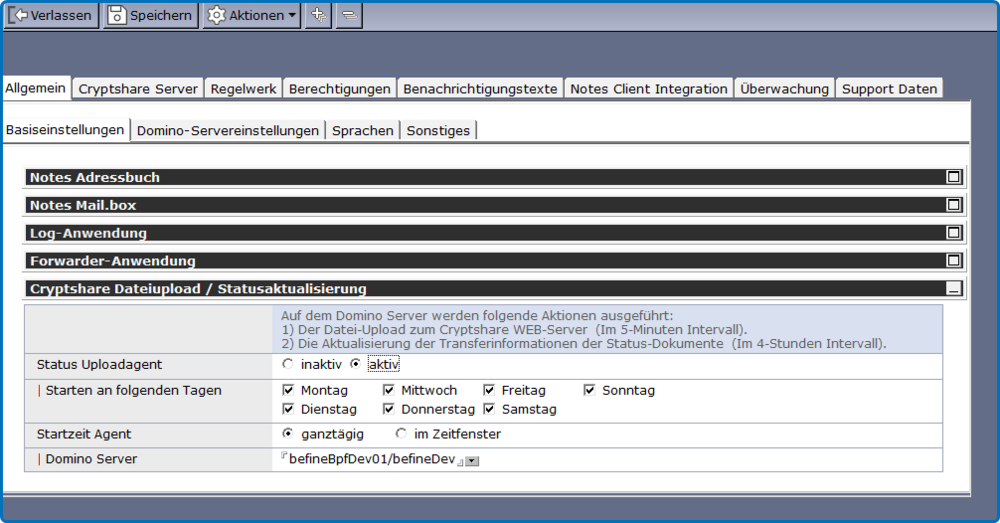Click the expand-all plus icon in toolbar
Viewport: 1000px width, 523px height.
(x=318, y=15)
